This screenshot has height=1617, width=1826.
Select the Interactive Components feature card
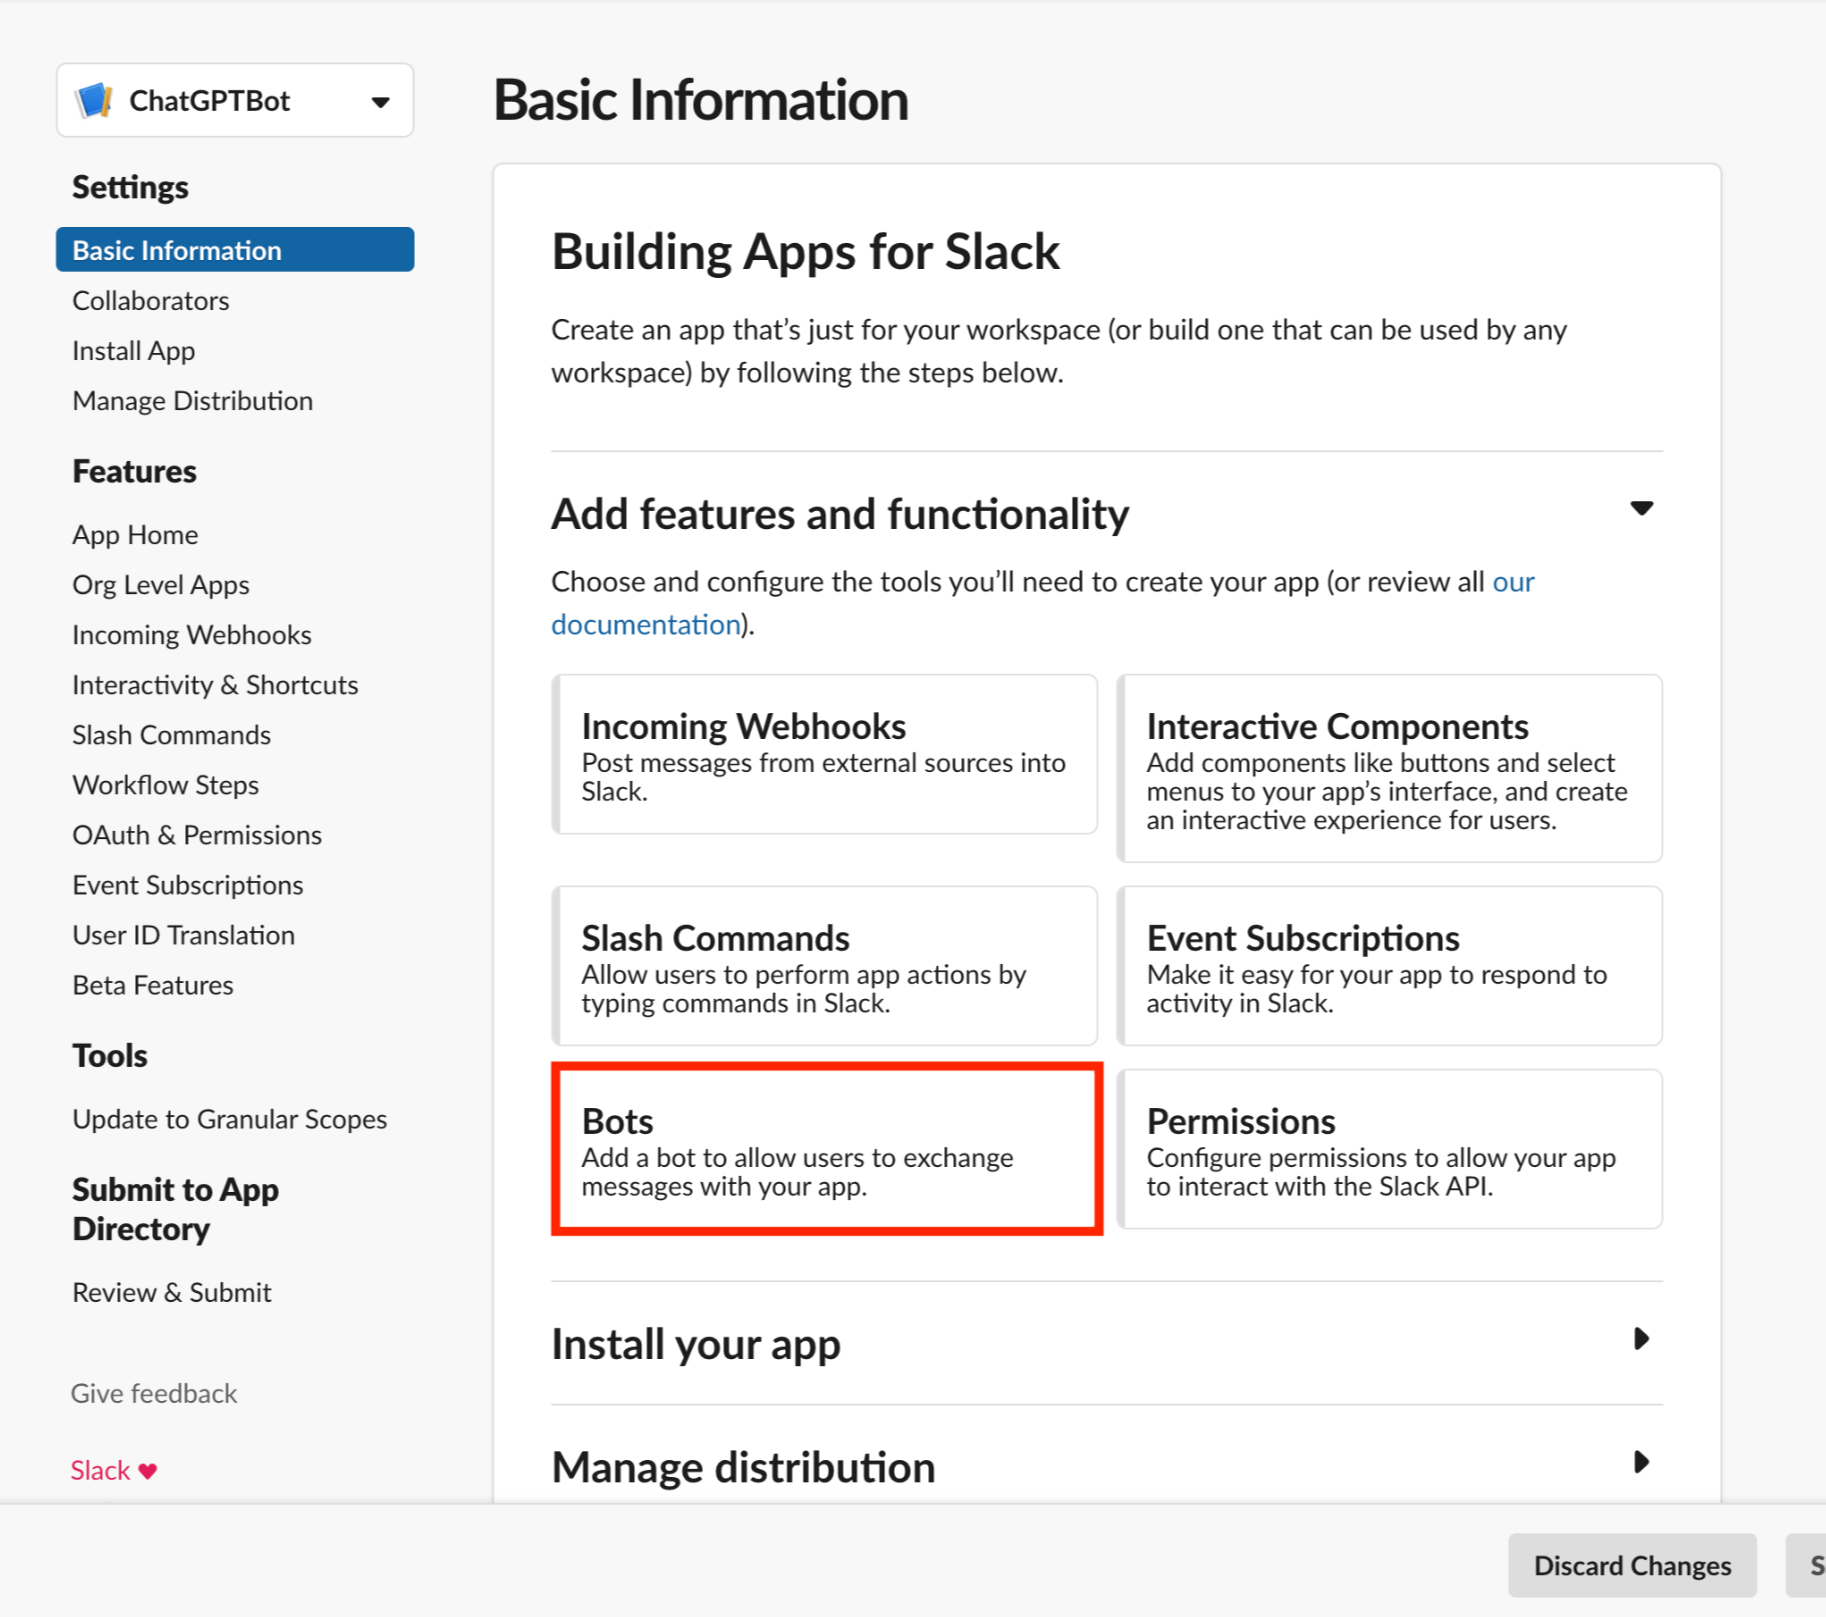(1390, 768)
